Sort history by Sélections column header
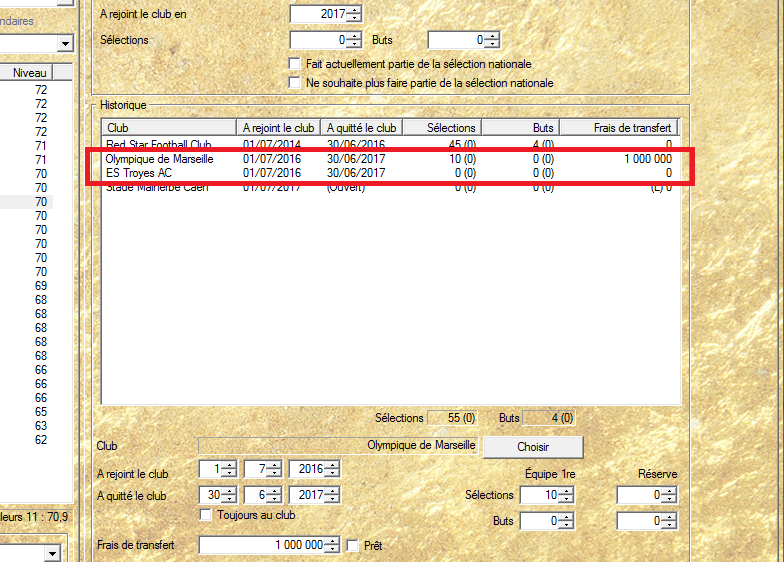This screenshot has width=784, height=562. click(442, 128)
